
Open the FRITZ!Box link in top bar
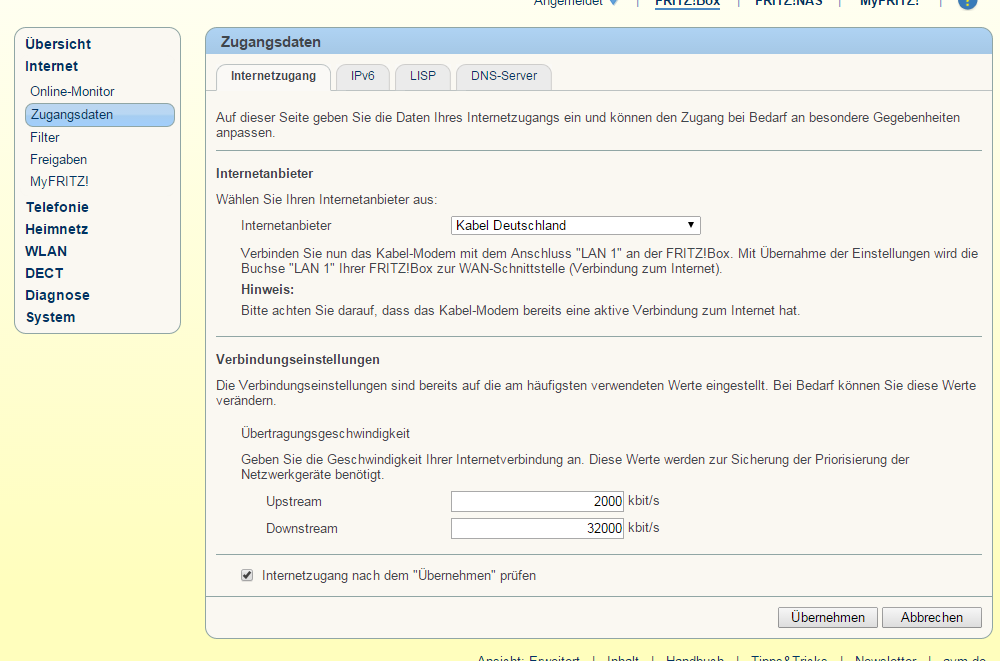[688, 3]
